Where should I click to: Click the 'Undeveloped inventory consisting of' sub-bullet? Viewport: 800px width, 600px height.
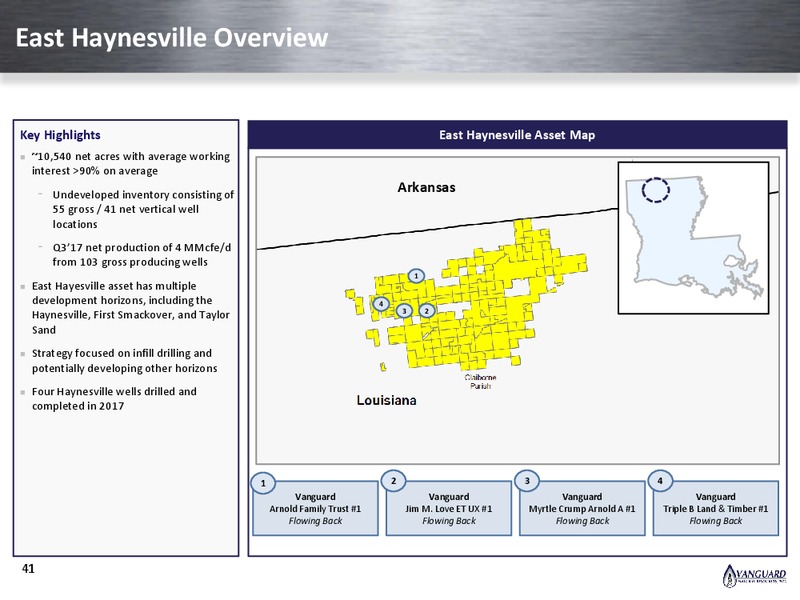[x=143, y=209]
